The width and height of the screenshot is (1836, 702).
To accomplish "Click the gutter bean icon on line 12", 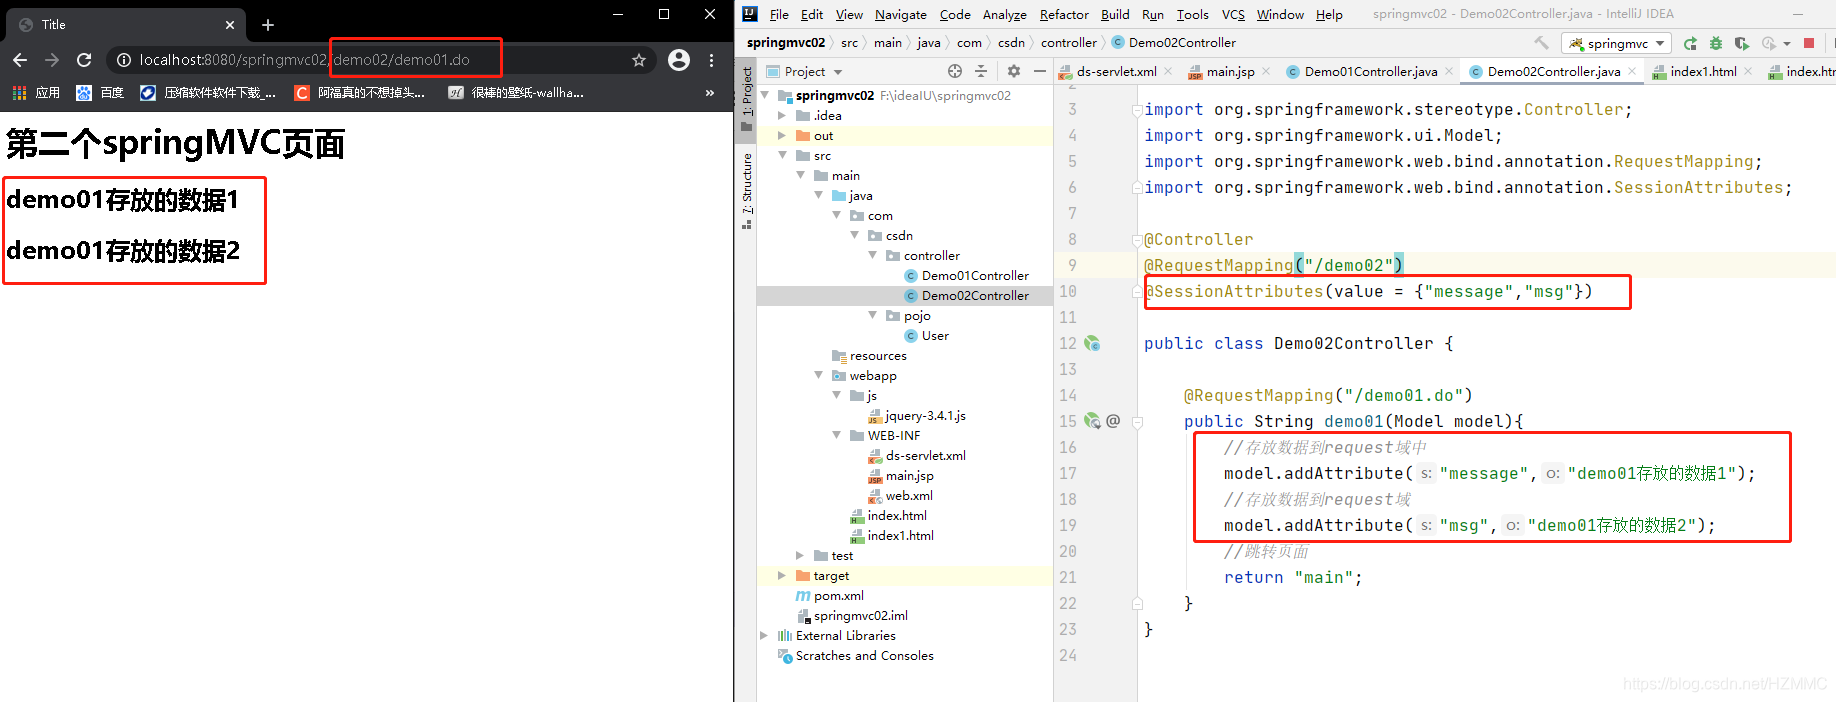I will [1092, 343].
